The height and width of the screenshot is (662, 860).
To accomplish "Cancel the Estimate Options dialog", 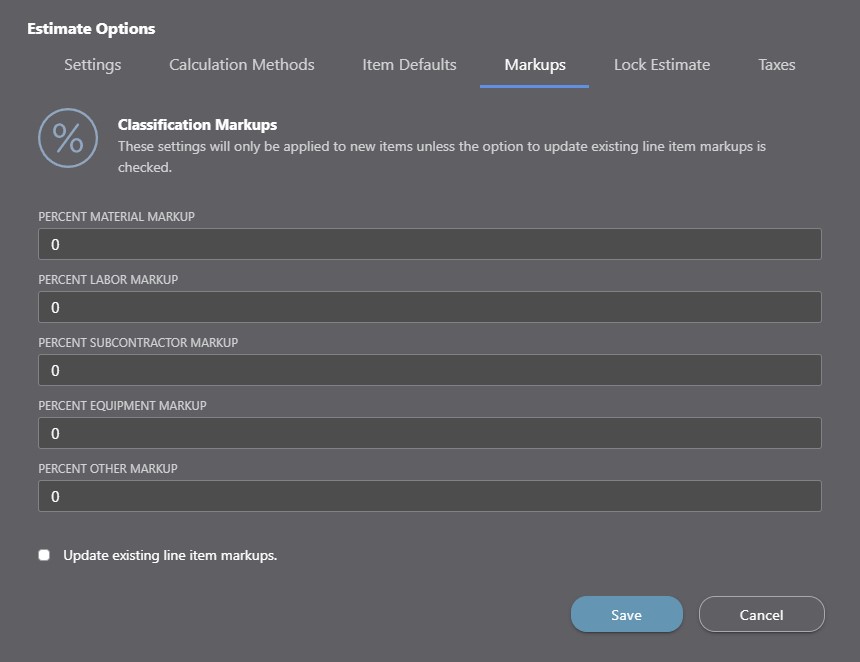I will pos(761,615).
